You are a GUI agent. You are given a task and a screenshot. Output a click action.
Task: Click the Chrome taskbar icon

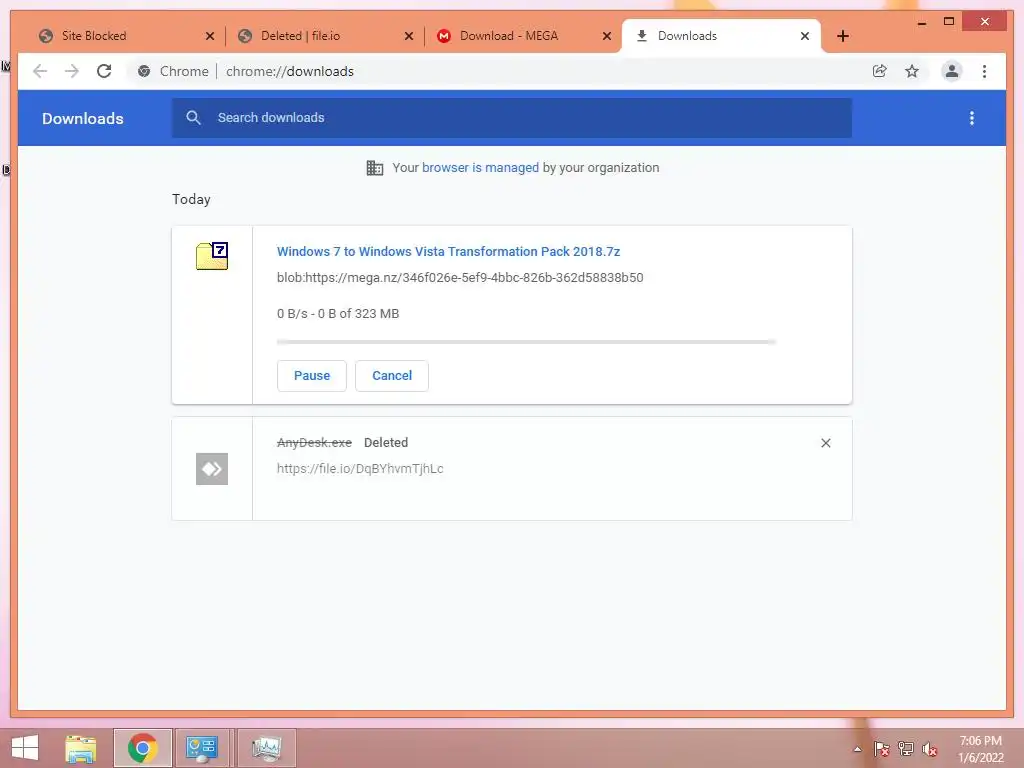click(x=142, y=748)
